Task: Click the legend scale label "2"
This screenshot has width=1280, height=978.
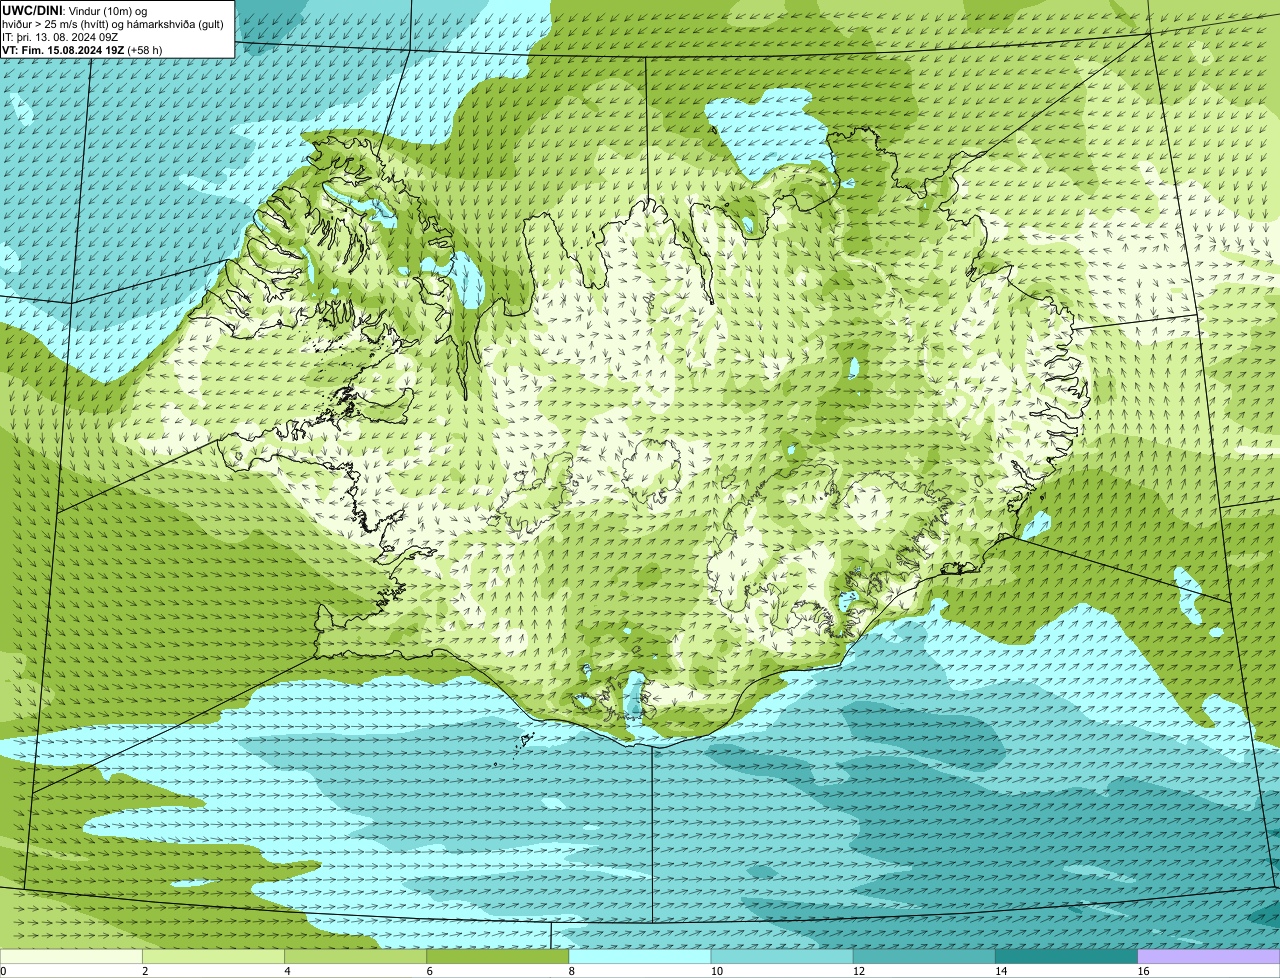Action: pyautogui.click(x=145, y=971)
